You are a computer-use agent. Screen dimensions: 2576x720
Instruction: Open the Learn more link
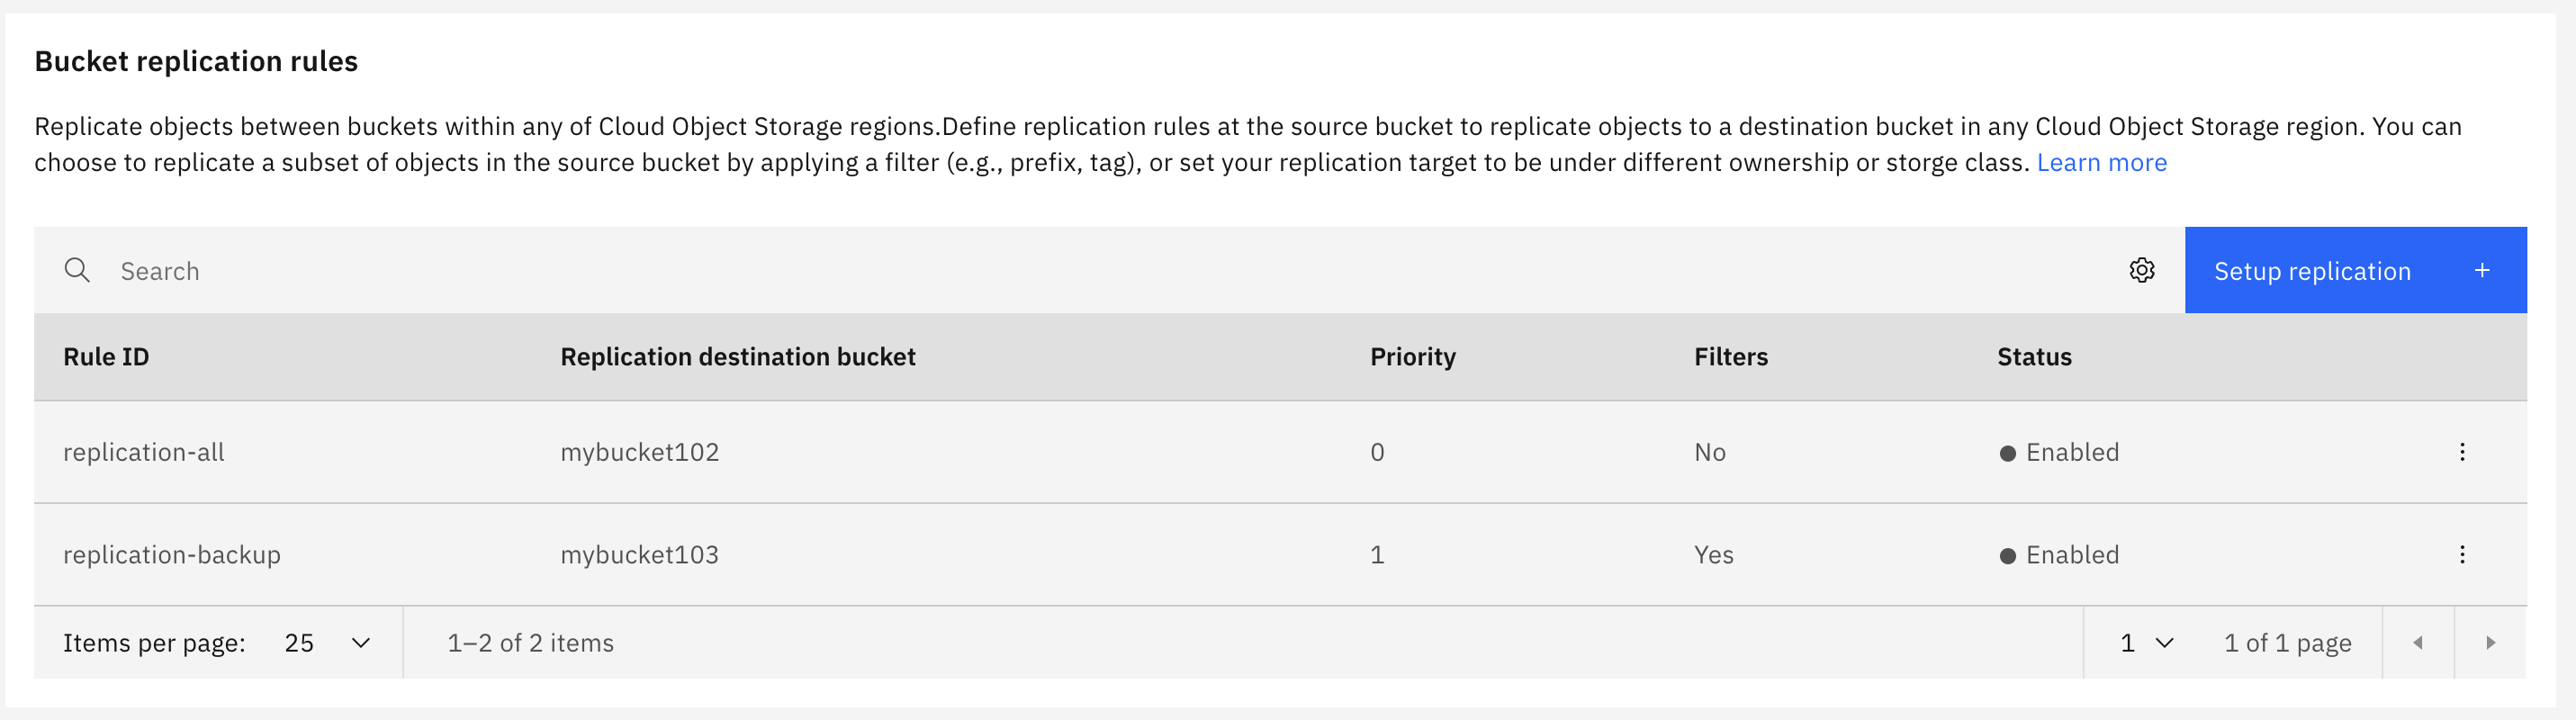click(x=2101, y=162)
